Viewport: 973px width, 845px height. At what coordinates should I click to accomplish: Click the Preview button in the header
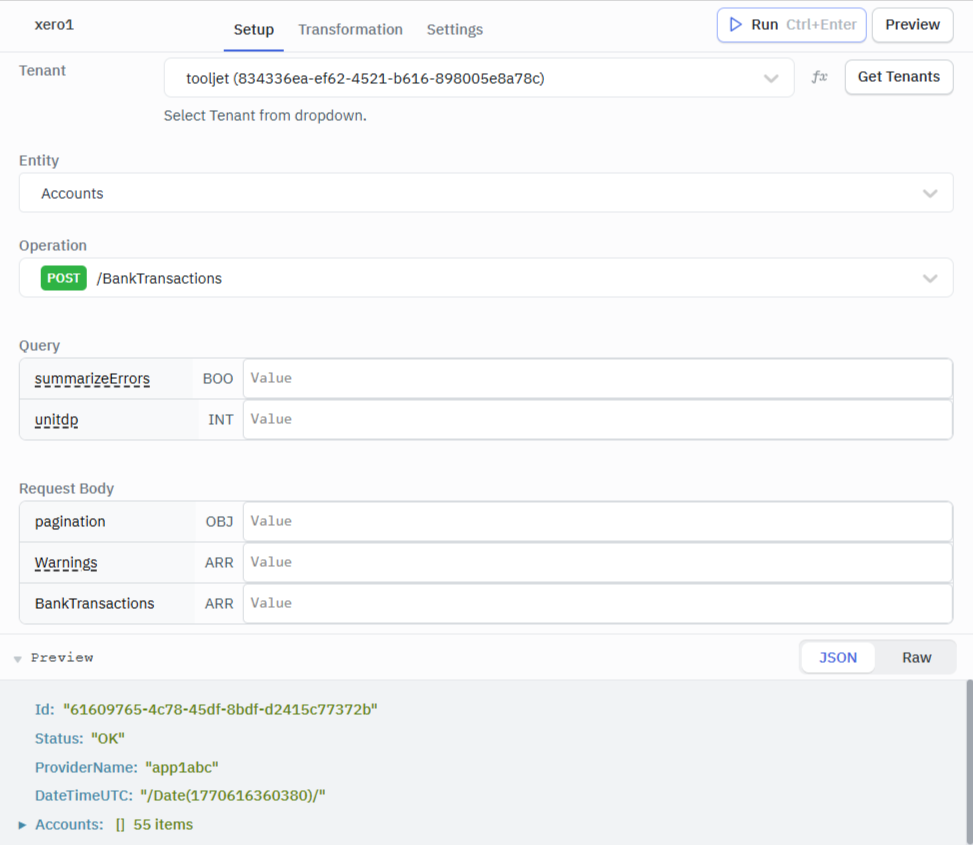(x=911, y=25)
